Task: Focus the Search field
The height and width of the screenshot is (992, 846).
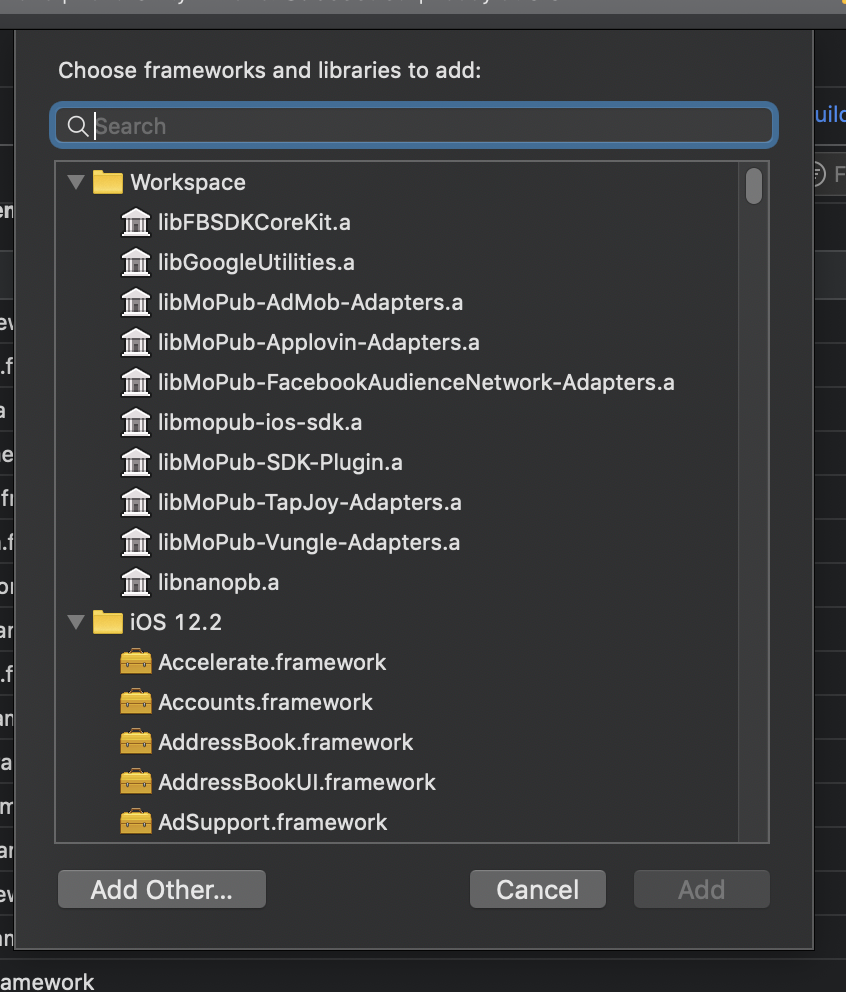Action: [414, 125]
